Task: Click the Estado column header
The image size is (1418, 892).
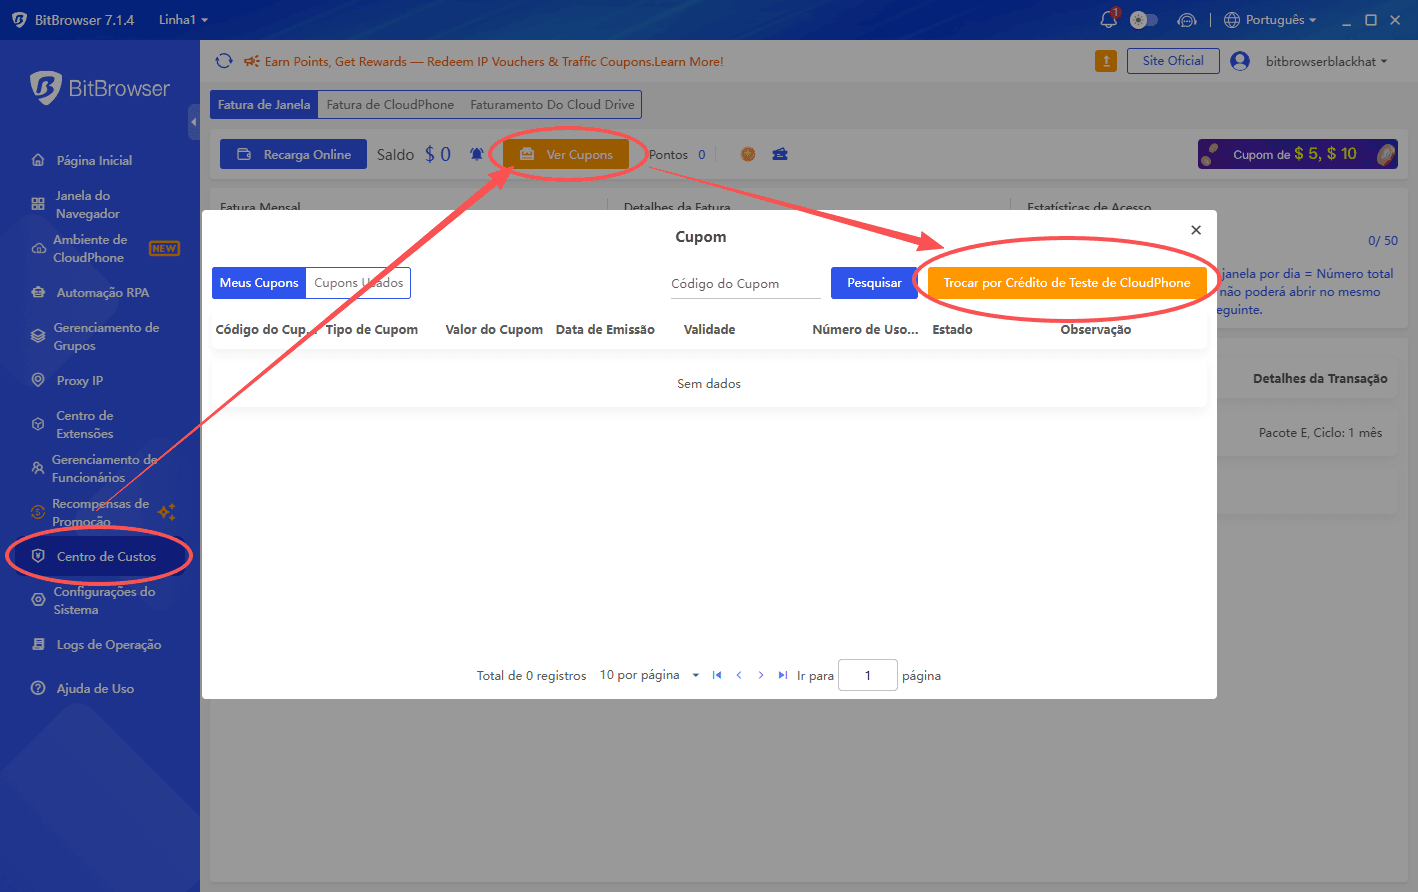Action: pyautogui.click(x=952, y=329)
